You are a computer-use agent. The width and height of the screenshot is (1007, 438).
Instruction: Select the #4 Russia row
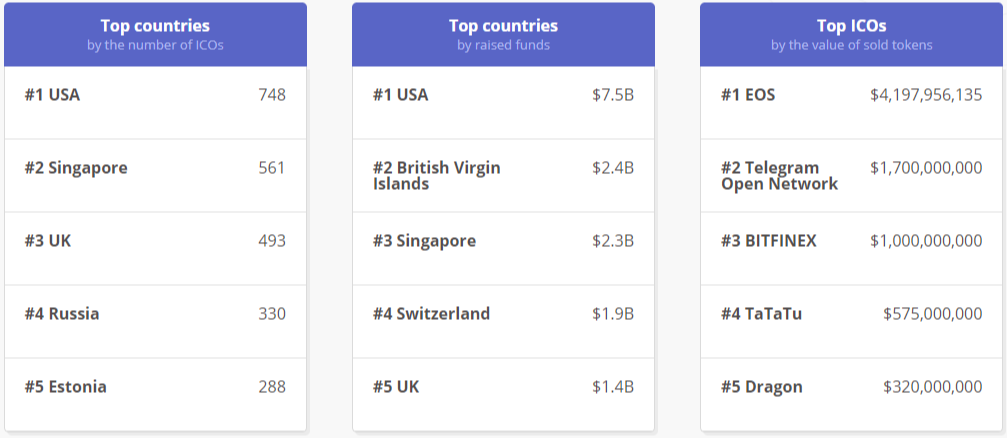155,314
